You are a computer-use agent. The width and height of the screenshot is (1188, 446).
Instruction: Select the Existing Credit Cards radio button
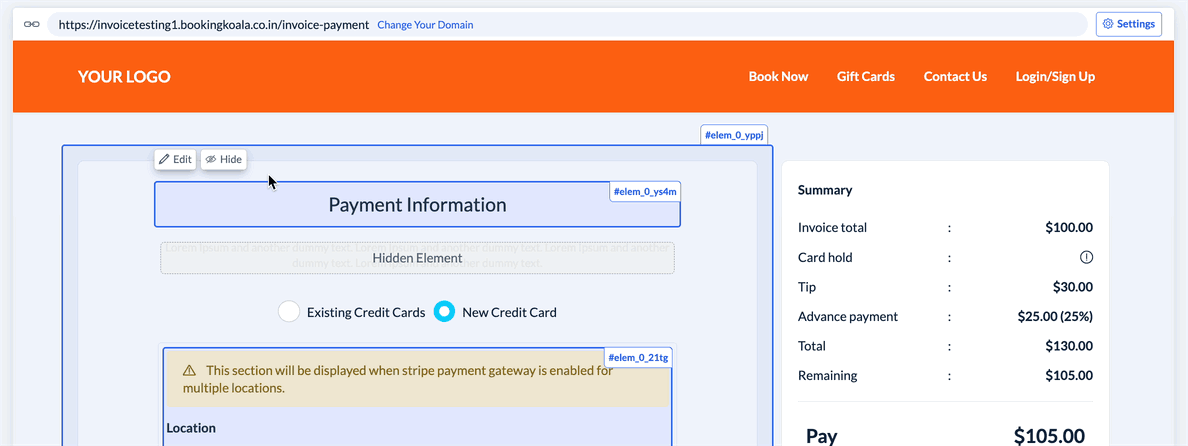point(289,312)
